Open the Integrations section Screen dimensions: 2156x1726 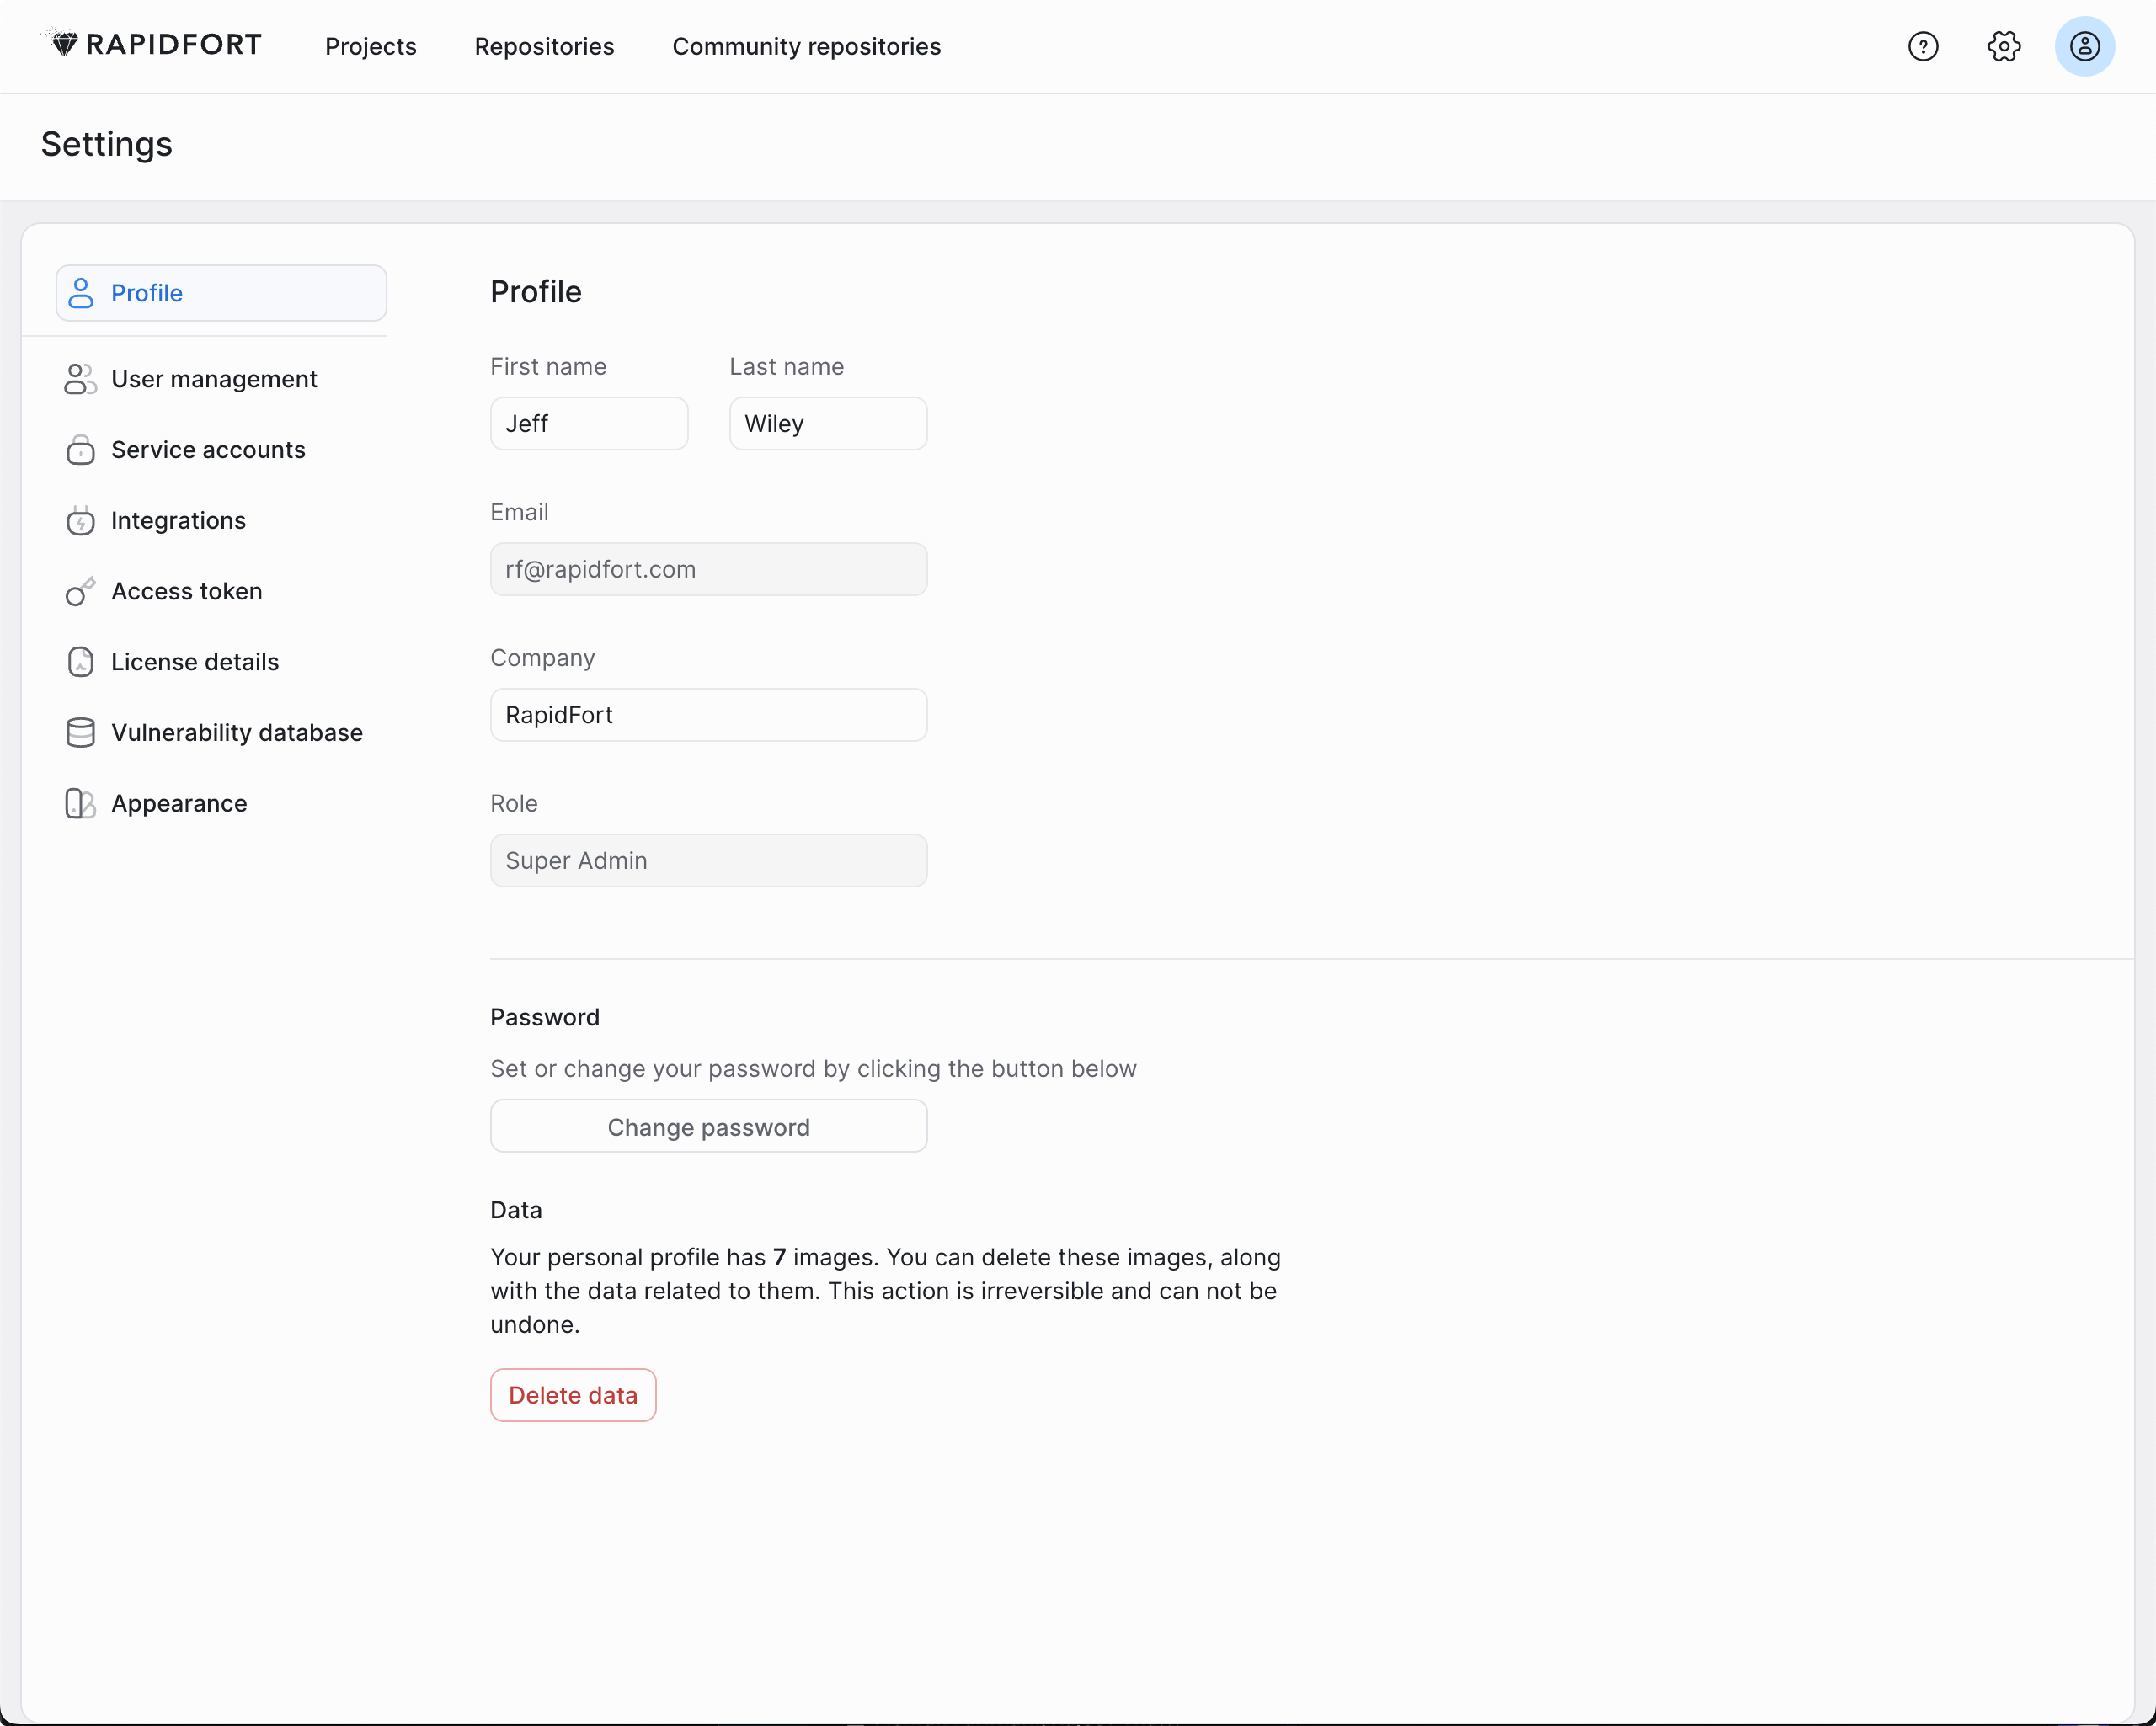221,520
